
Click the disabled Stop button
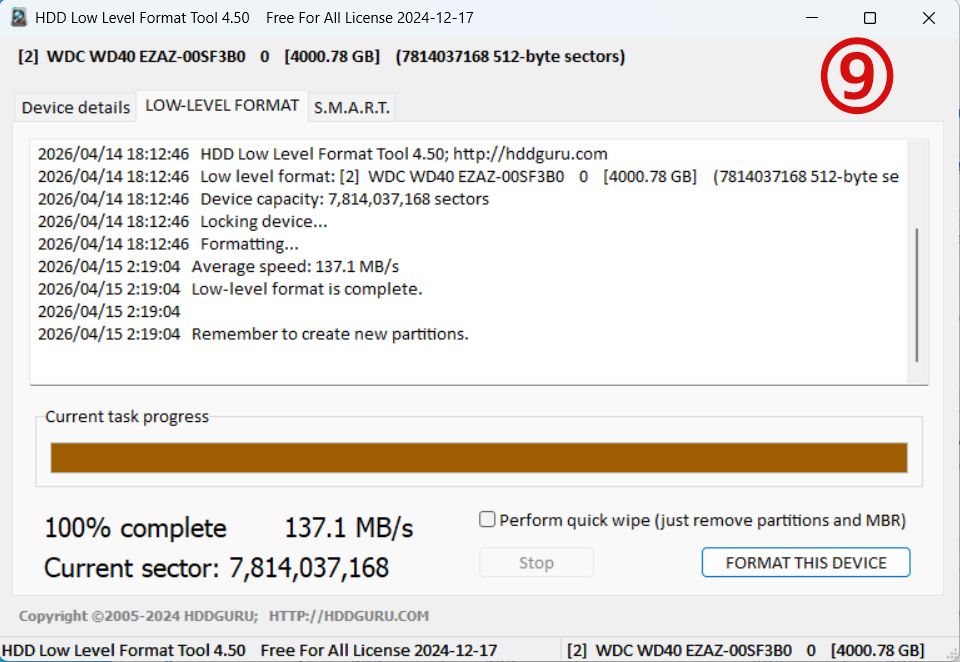[536, 562]
